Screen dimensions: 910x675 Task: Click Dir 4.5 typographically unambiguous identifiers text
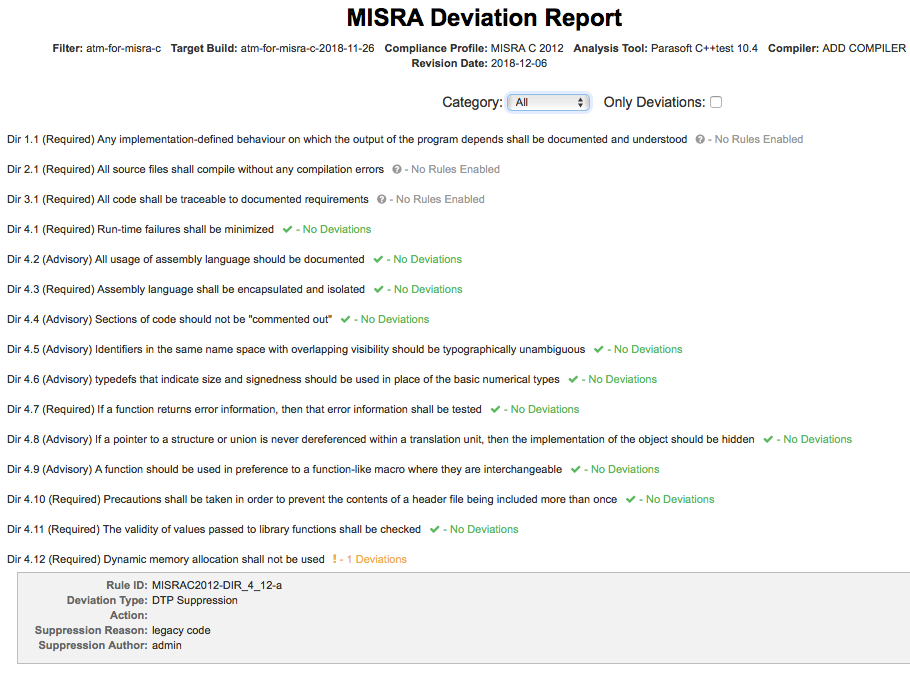[296, 349]
